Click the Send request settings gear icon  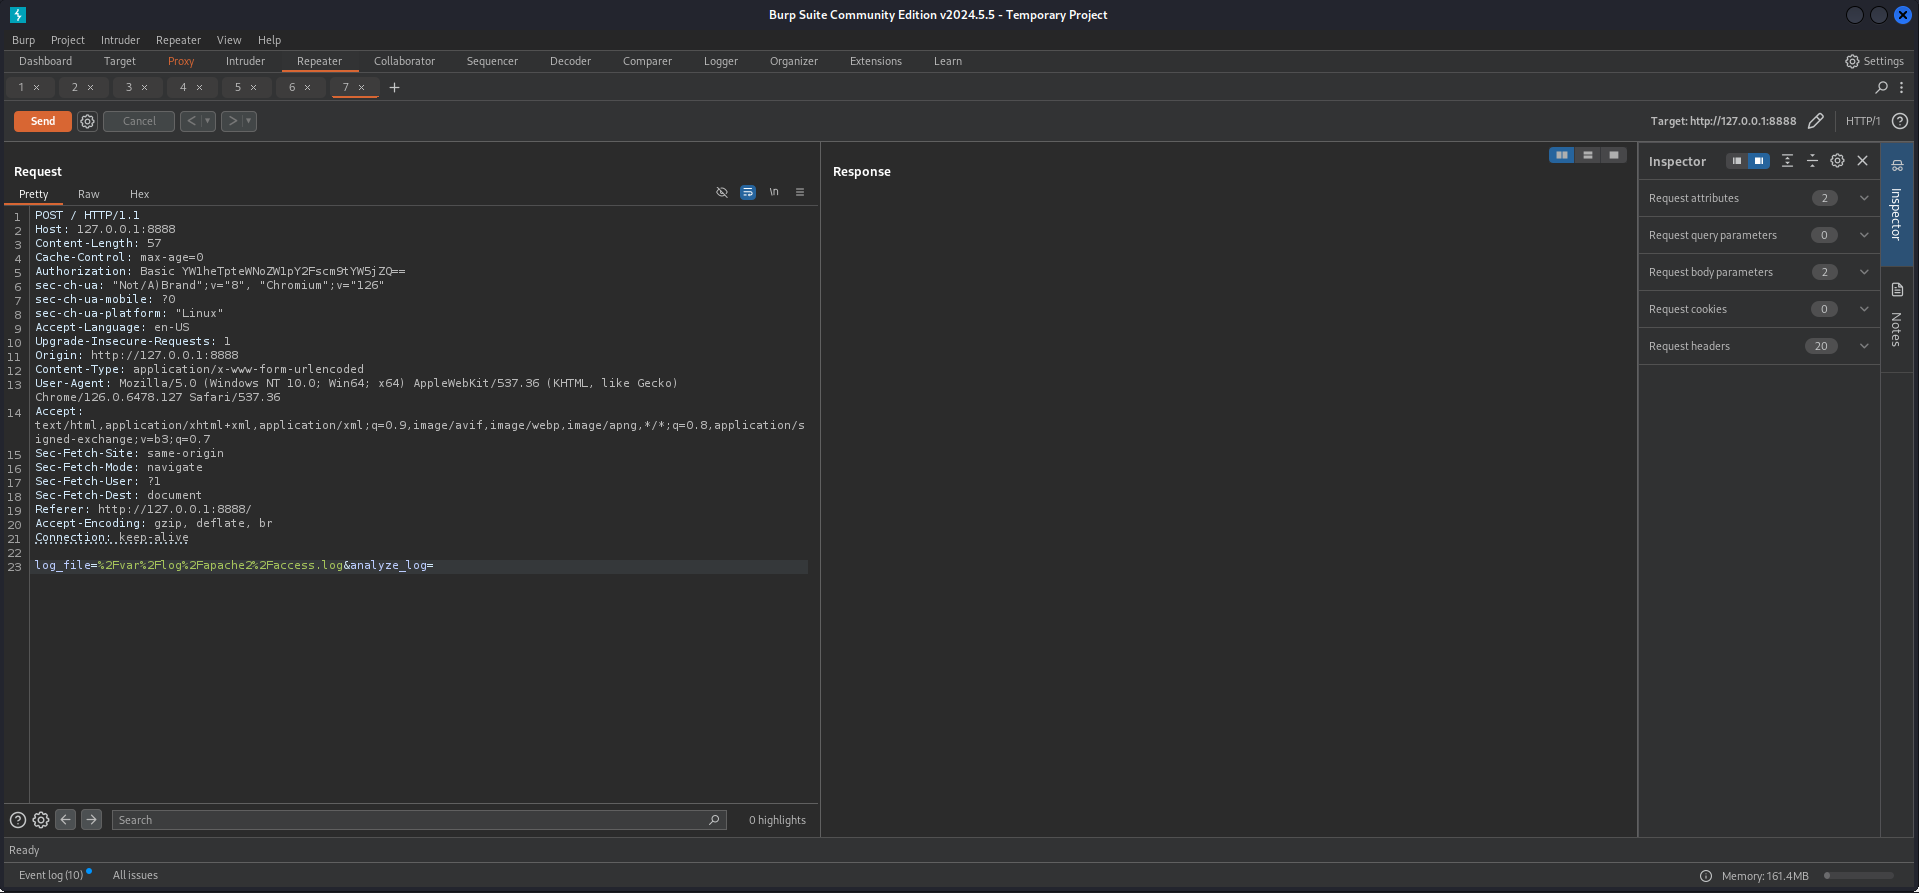click(x=87, y=121)
